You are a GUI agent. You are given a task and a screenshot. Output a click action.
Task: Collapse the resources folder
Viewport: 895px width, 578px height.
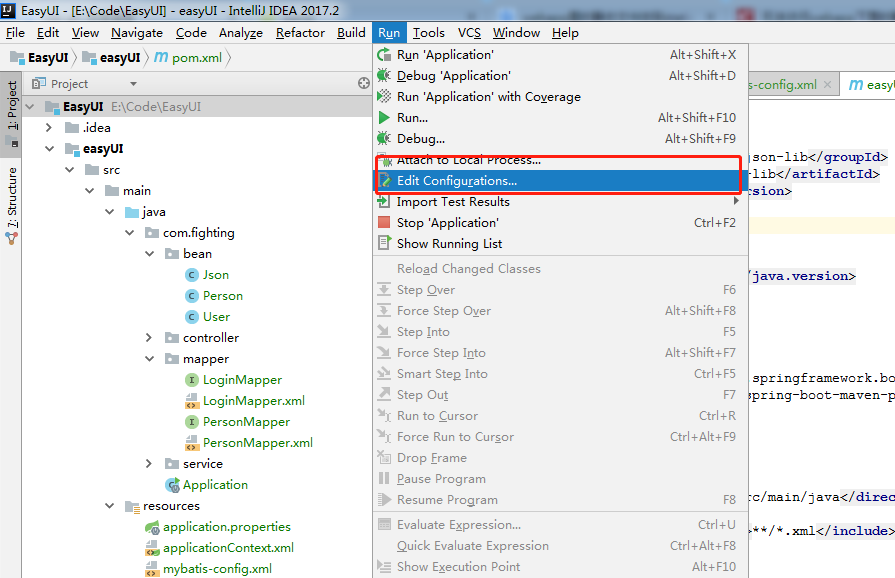(110, 506)
